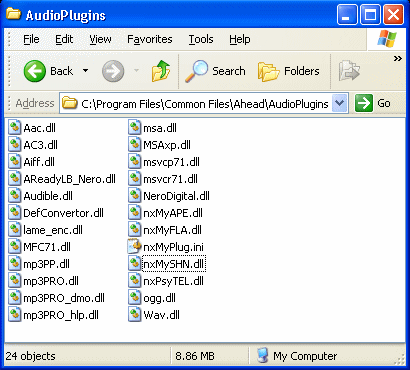Select the Wav.dll file name

tap(161, 315)
